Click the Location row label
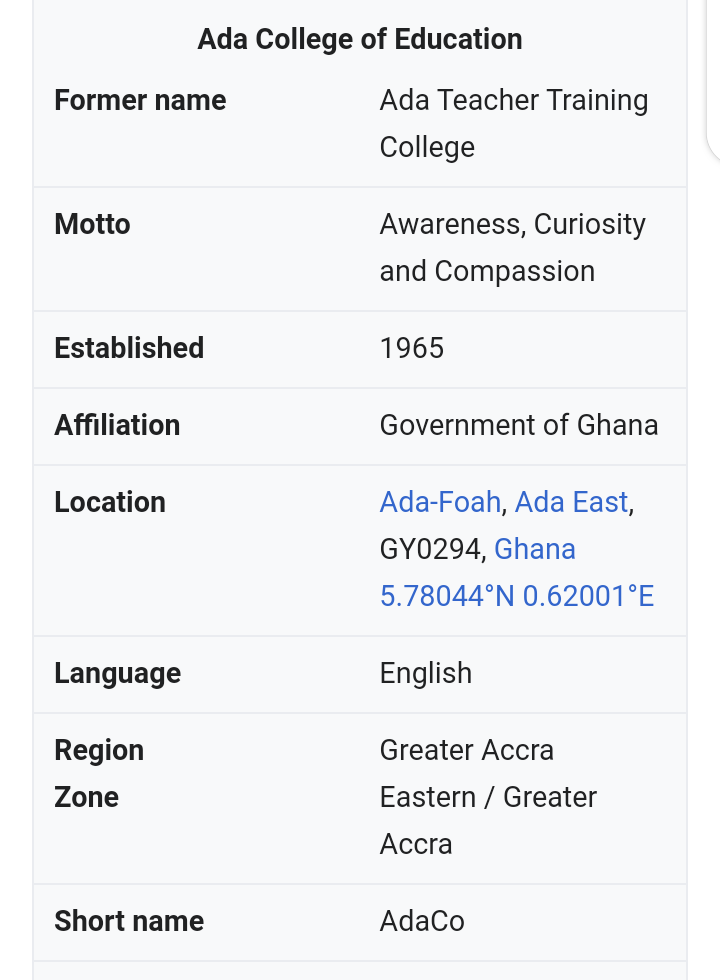 point(110,502)
